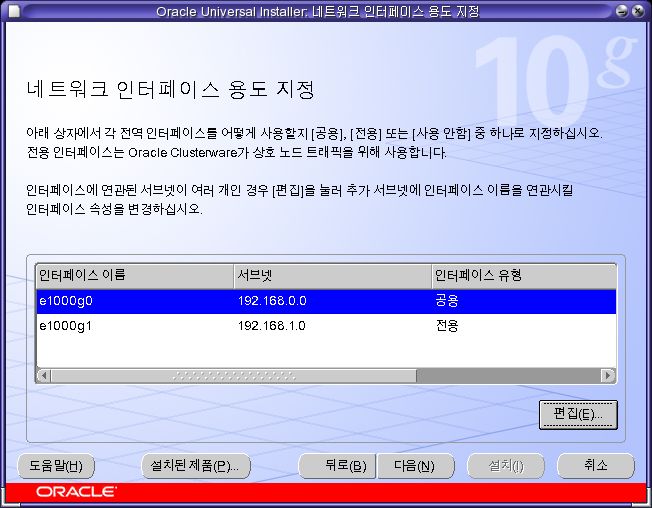Close the Oracle Universal Installer window
The width and height of the screenshot is (652, 508).
pos(639,11)
